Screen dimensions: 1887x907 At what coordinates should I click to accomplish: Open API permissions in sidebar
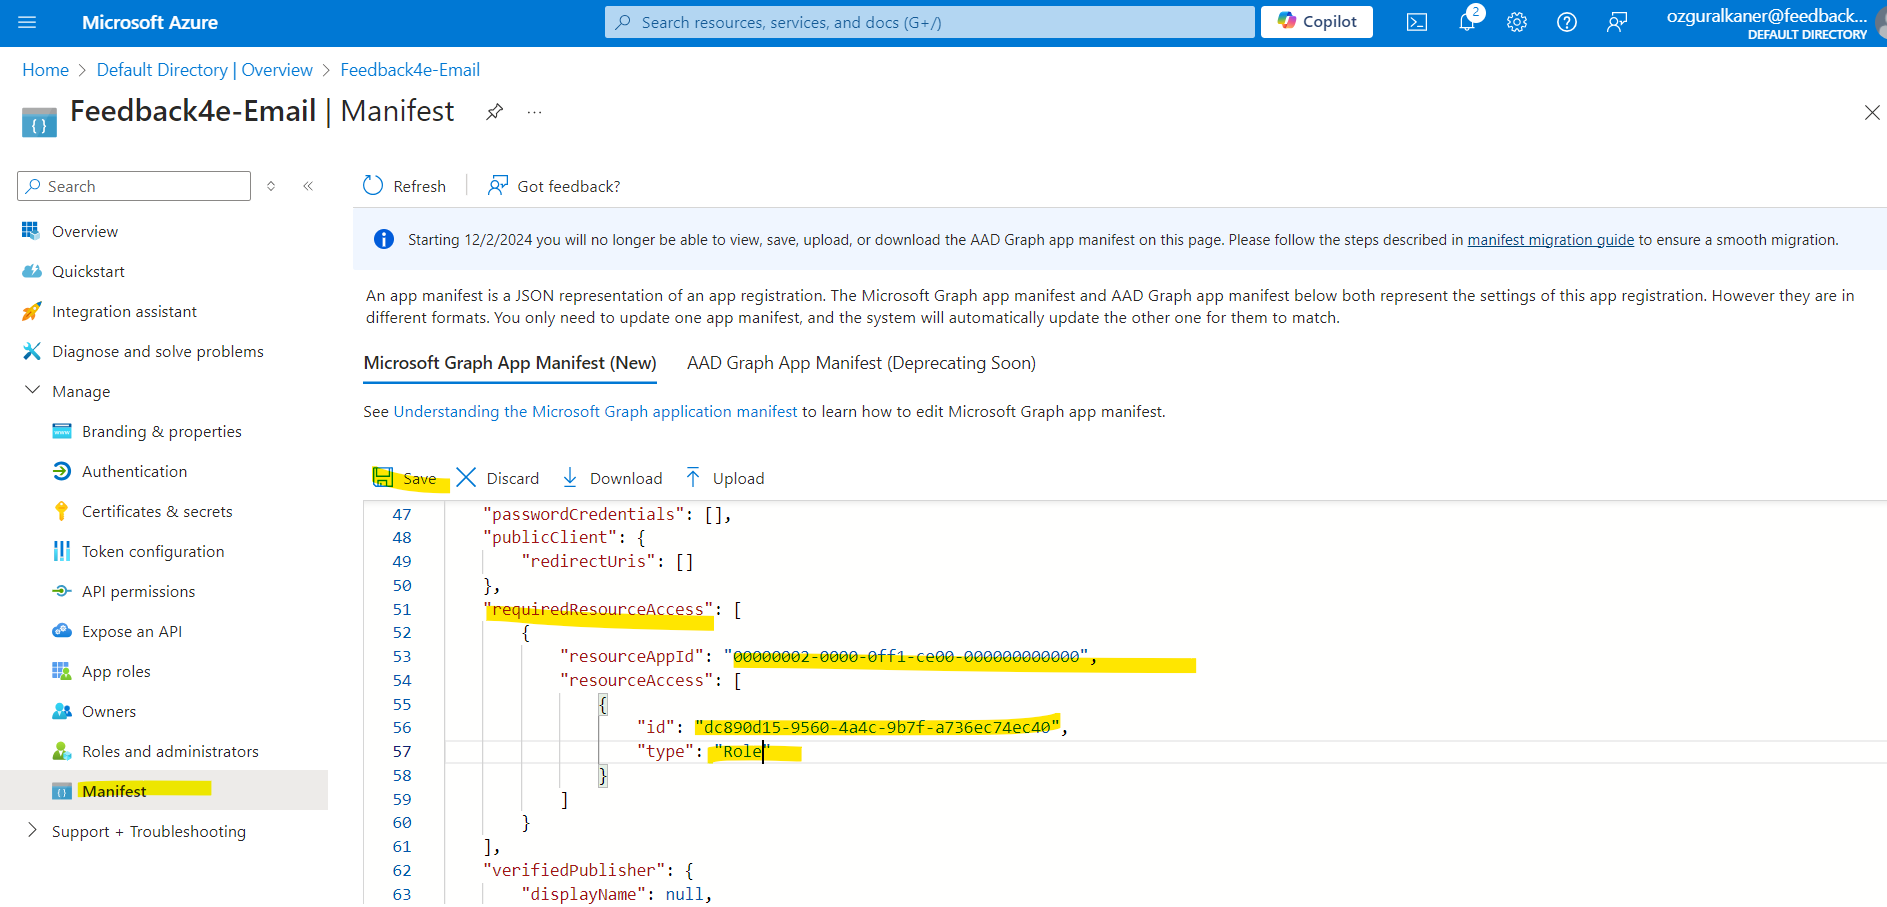(x=138, y=591)
